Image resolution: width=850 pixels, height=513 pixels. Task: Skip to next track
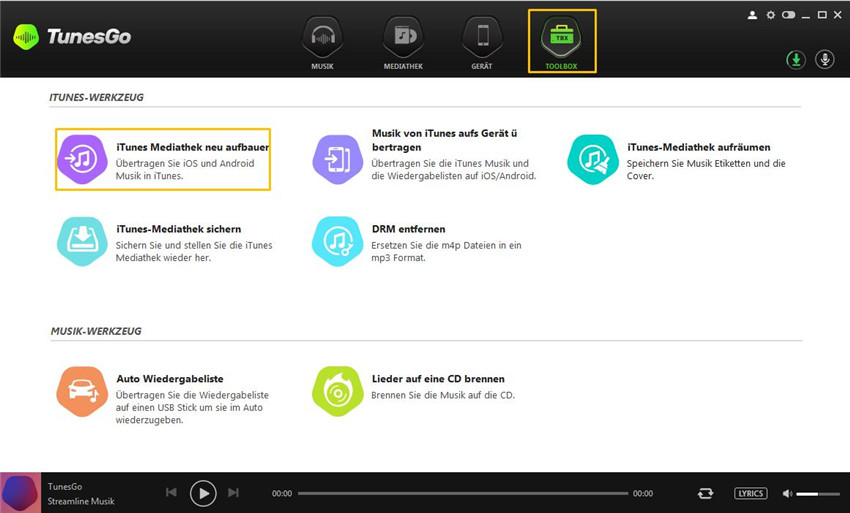[x=233, y=492]
